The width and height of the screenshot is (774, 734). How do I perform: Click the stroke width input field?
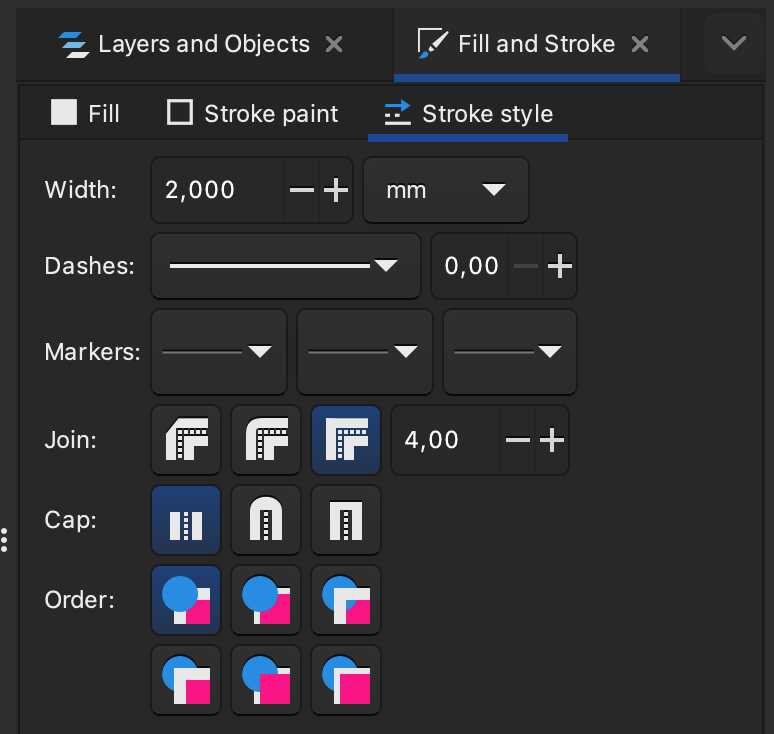[x=216, y=190]
